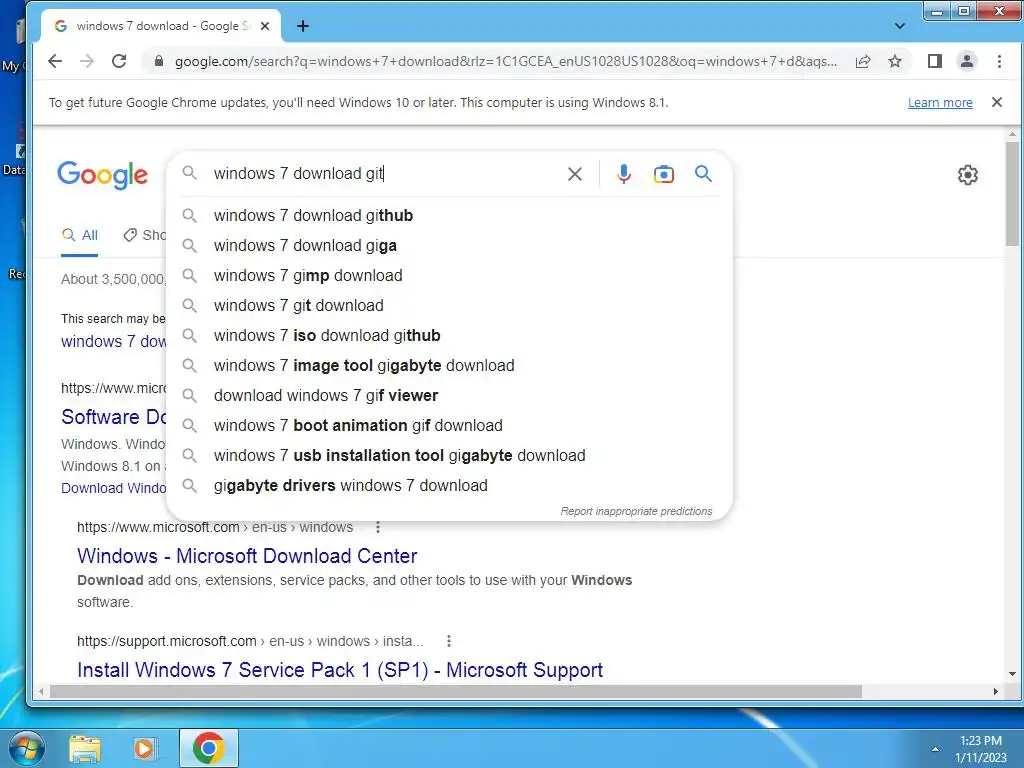The image size is (1024, 768).
Task: Click the Google search input field
Action: pyautogui.click(x=385, y=174)
